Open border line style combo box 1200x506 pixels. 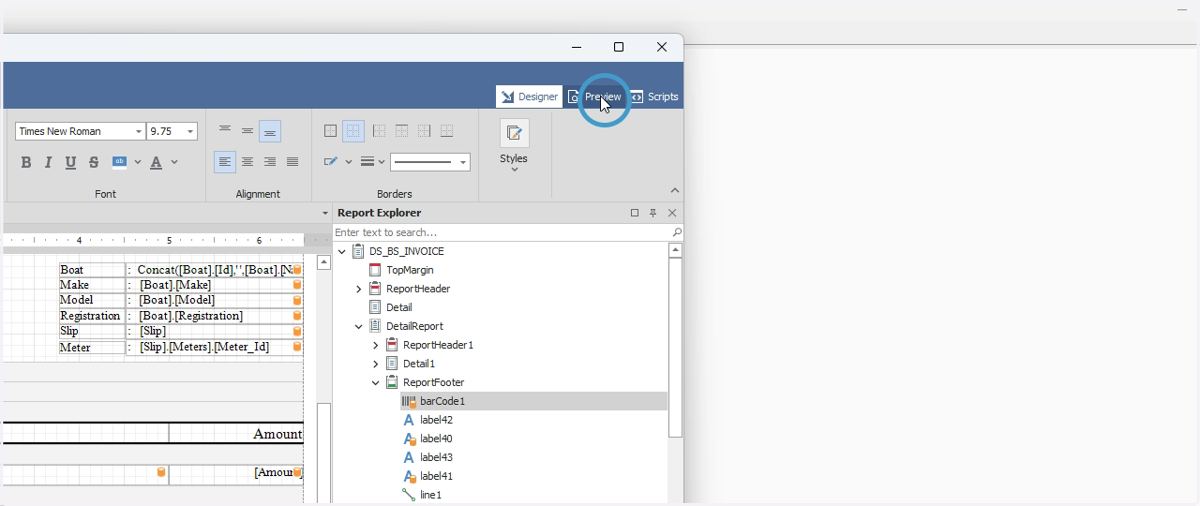430,162
